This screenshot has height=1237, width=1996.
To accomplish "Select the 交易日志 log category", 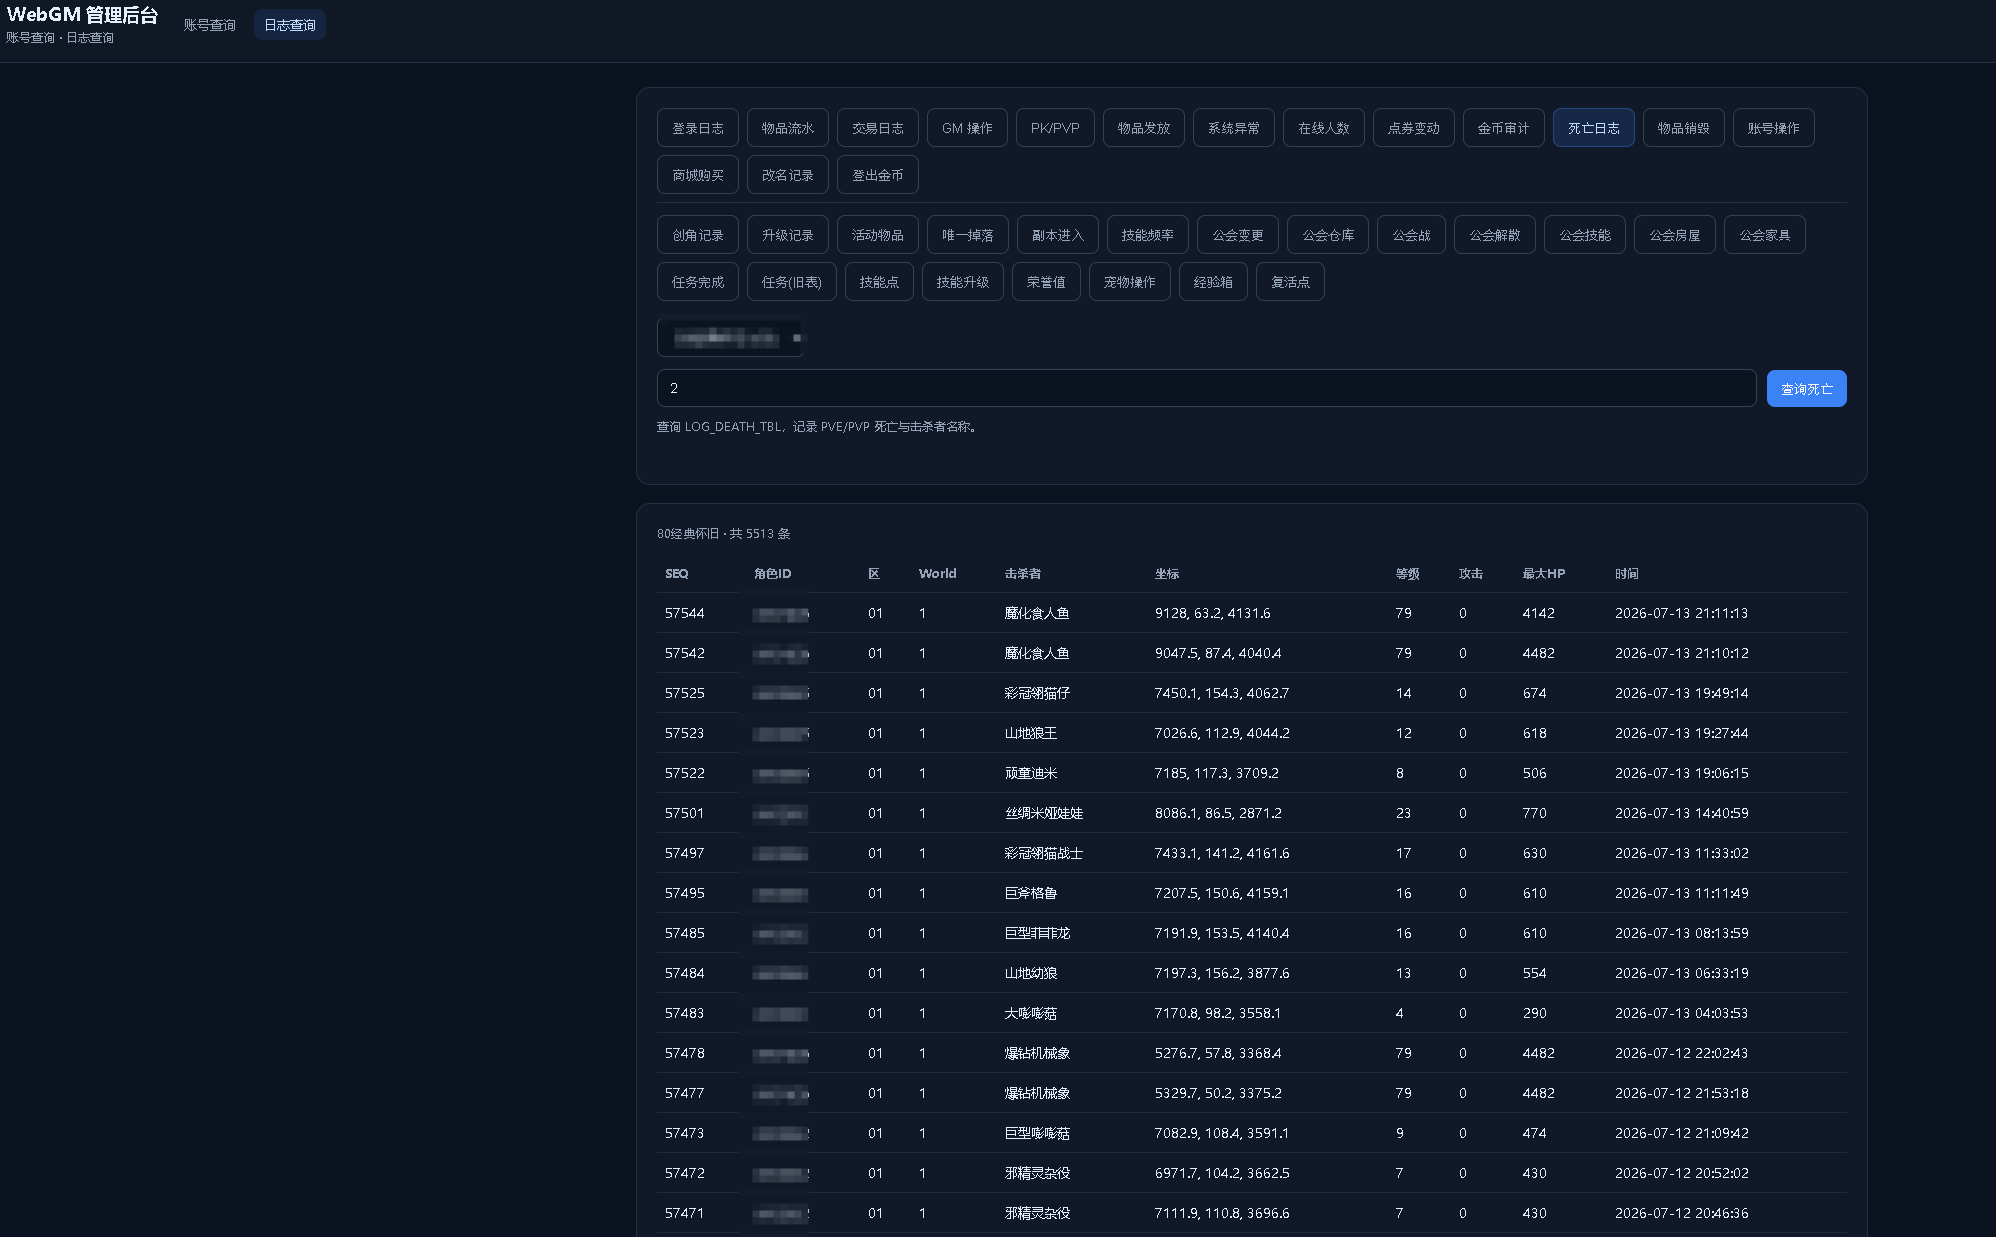I will pyautogui.click(x=878, y=128).
